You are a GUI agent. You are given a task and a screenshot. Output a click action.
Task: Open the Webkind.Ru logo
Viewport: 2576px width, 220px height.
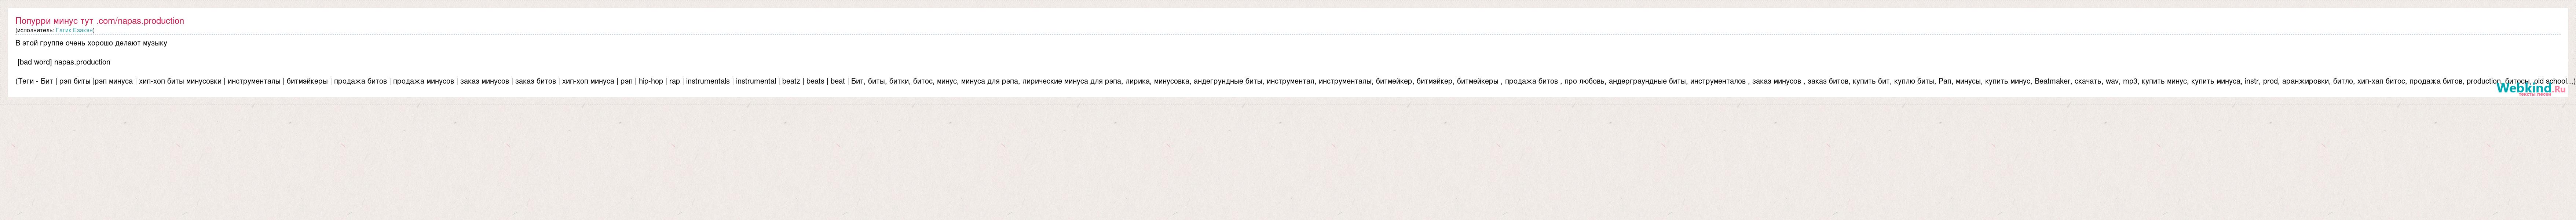tap(2530, 88)
